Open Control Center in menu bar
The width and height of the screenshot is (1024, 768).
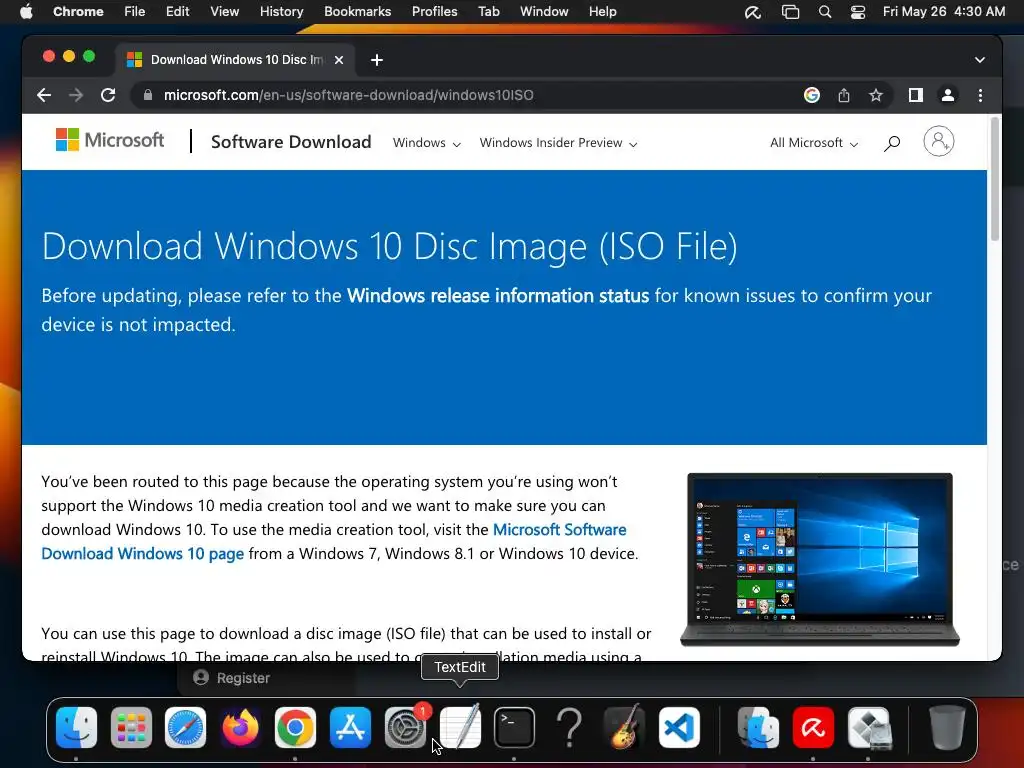(857, 12)
